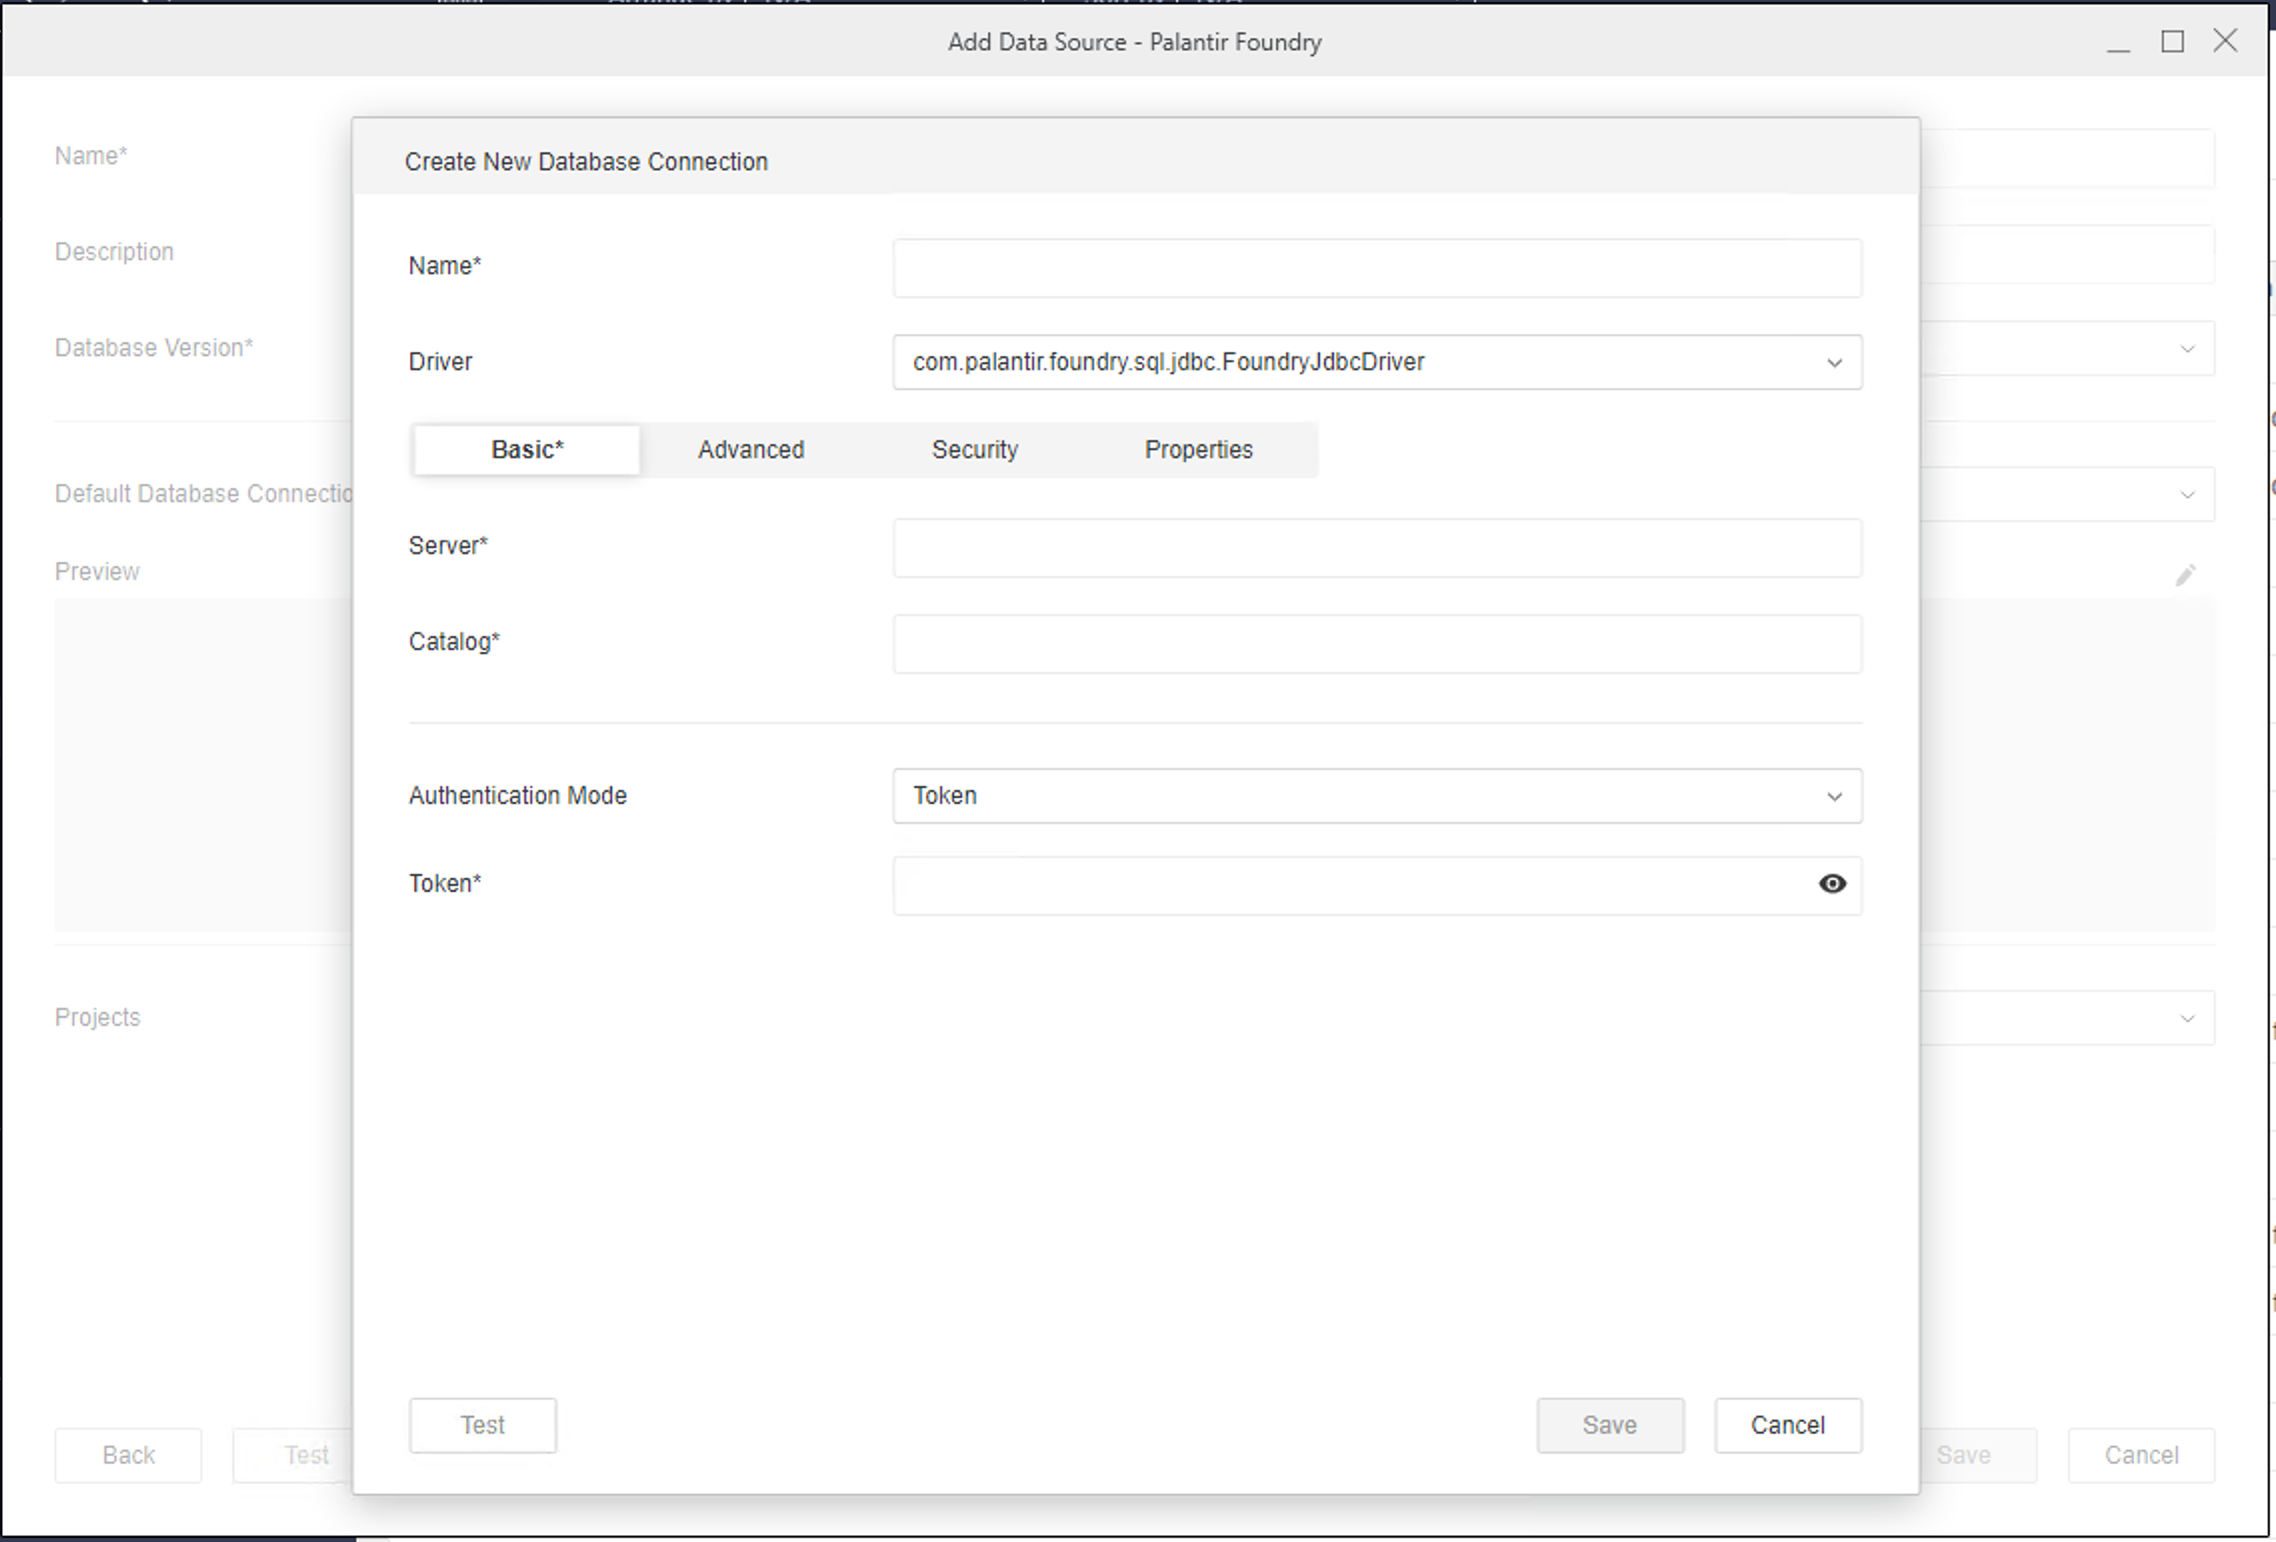2276x1542 pixels.
Task: Toggle token visibility eye icon
Action: pyautogui.click(x=1831, y=884)
